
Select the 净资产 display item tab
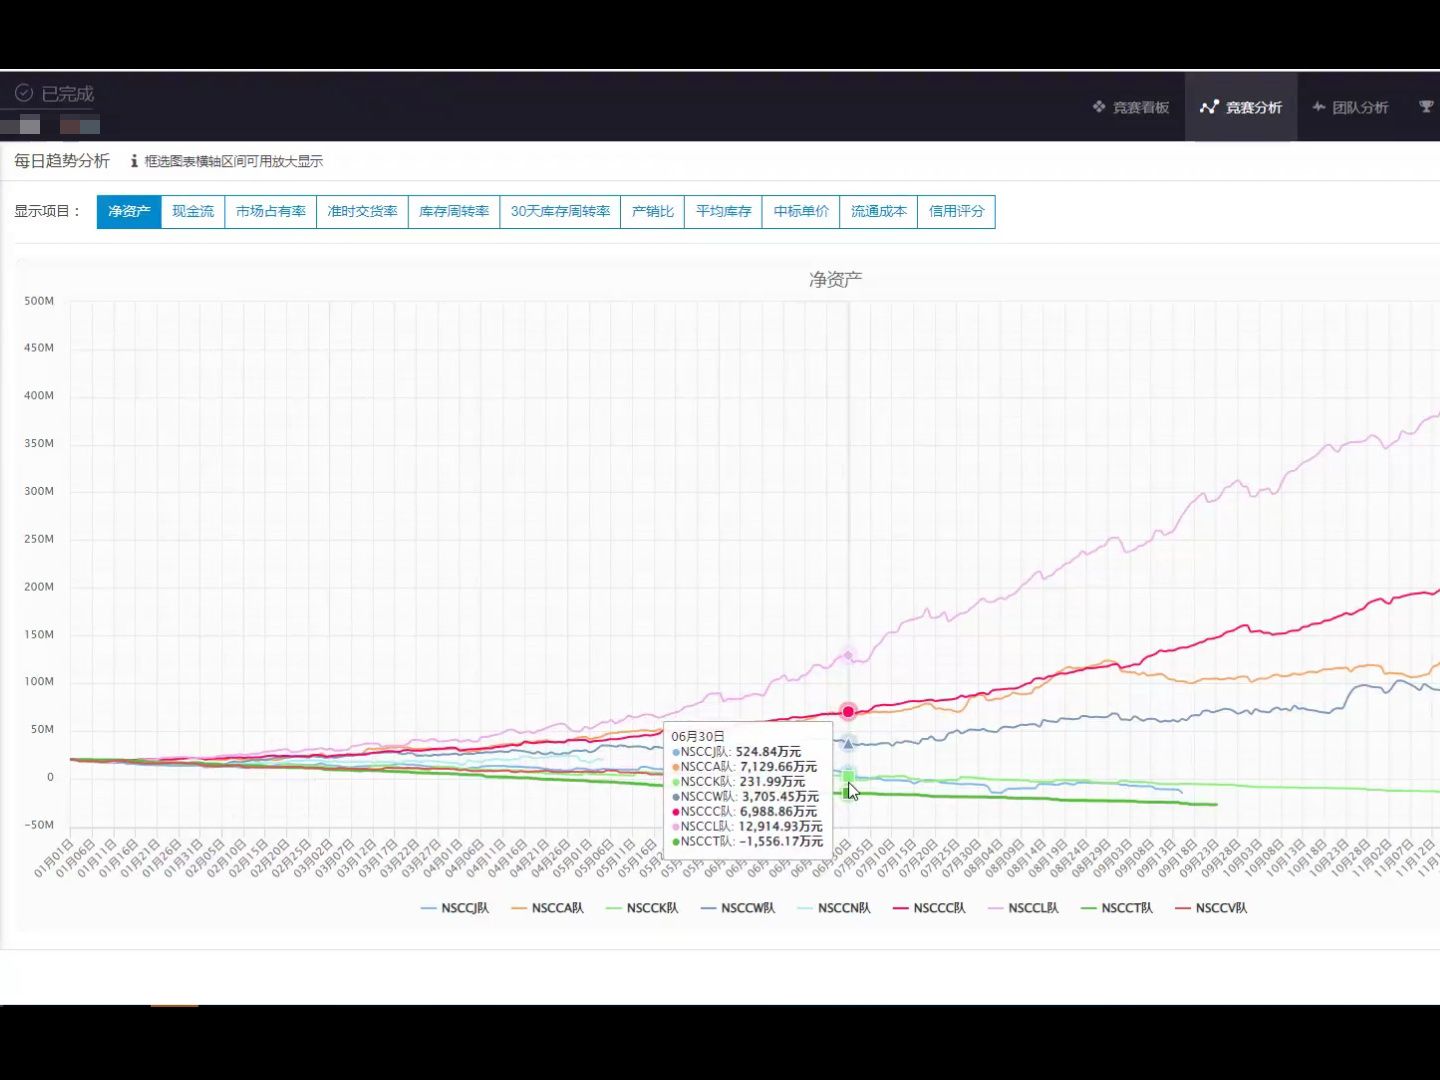pyautogui.click(x=129, y=211)
